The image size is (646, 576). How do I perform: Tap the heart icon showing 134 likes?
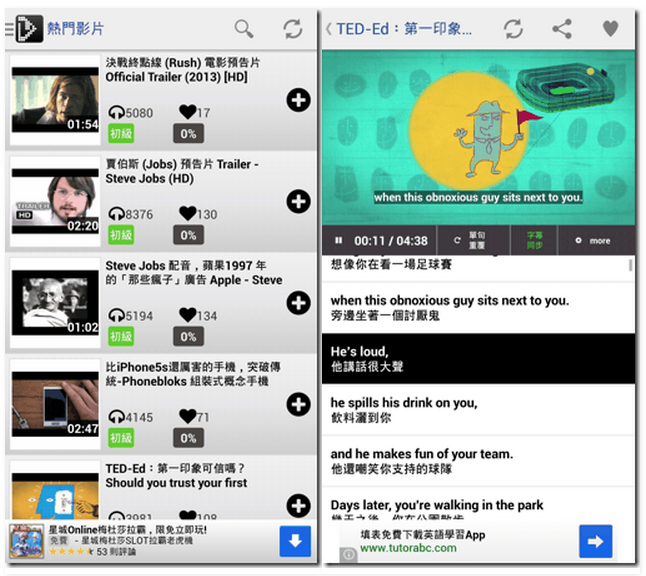coord(187,315)
